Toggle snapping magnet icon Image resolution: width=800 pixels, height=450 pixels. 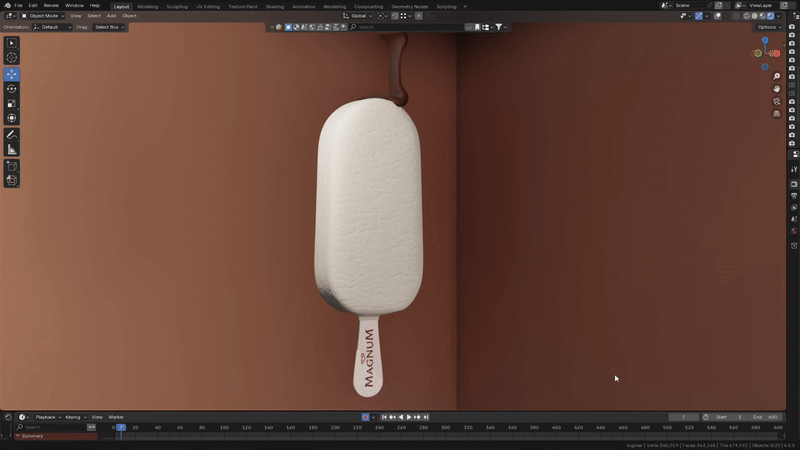click(x=395, y=16)
